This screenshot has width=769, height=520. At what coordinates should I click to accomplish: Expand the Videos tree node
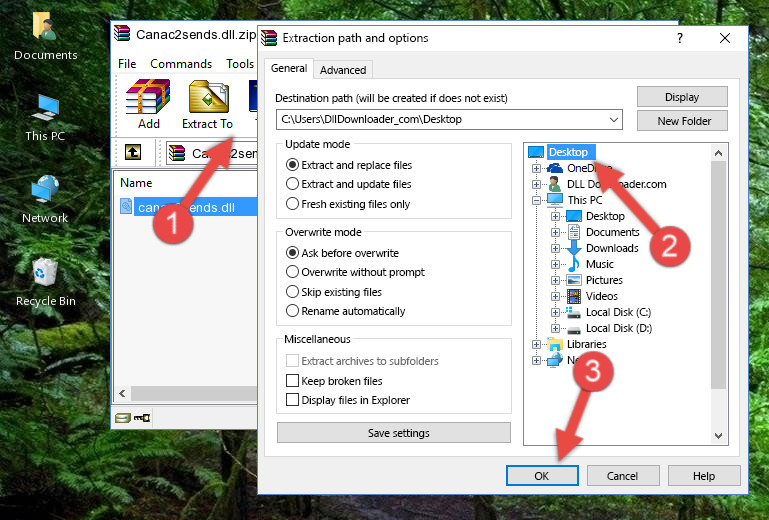pos(555,296)
